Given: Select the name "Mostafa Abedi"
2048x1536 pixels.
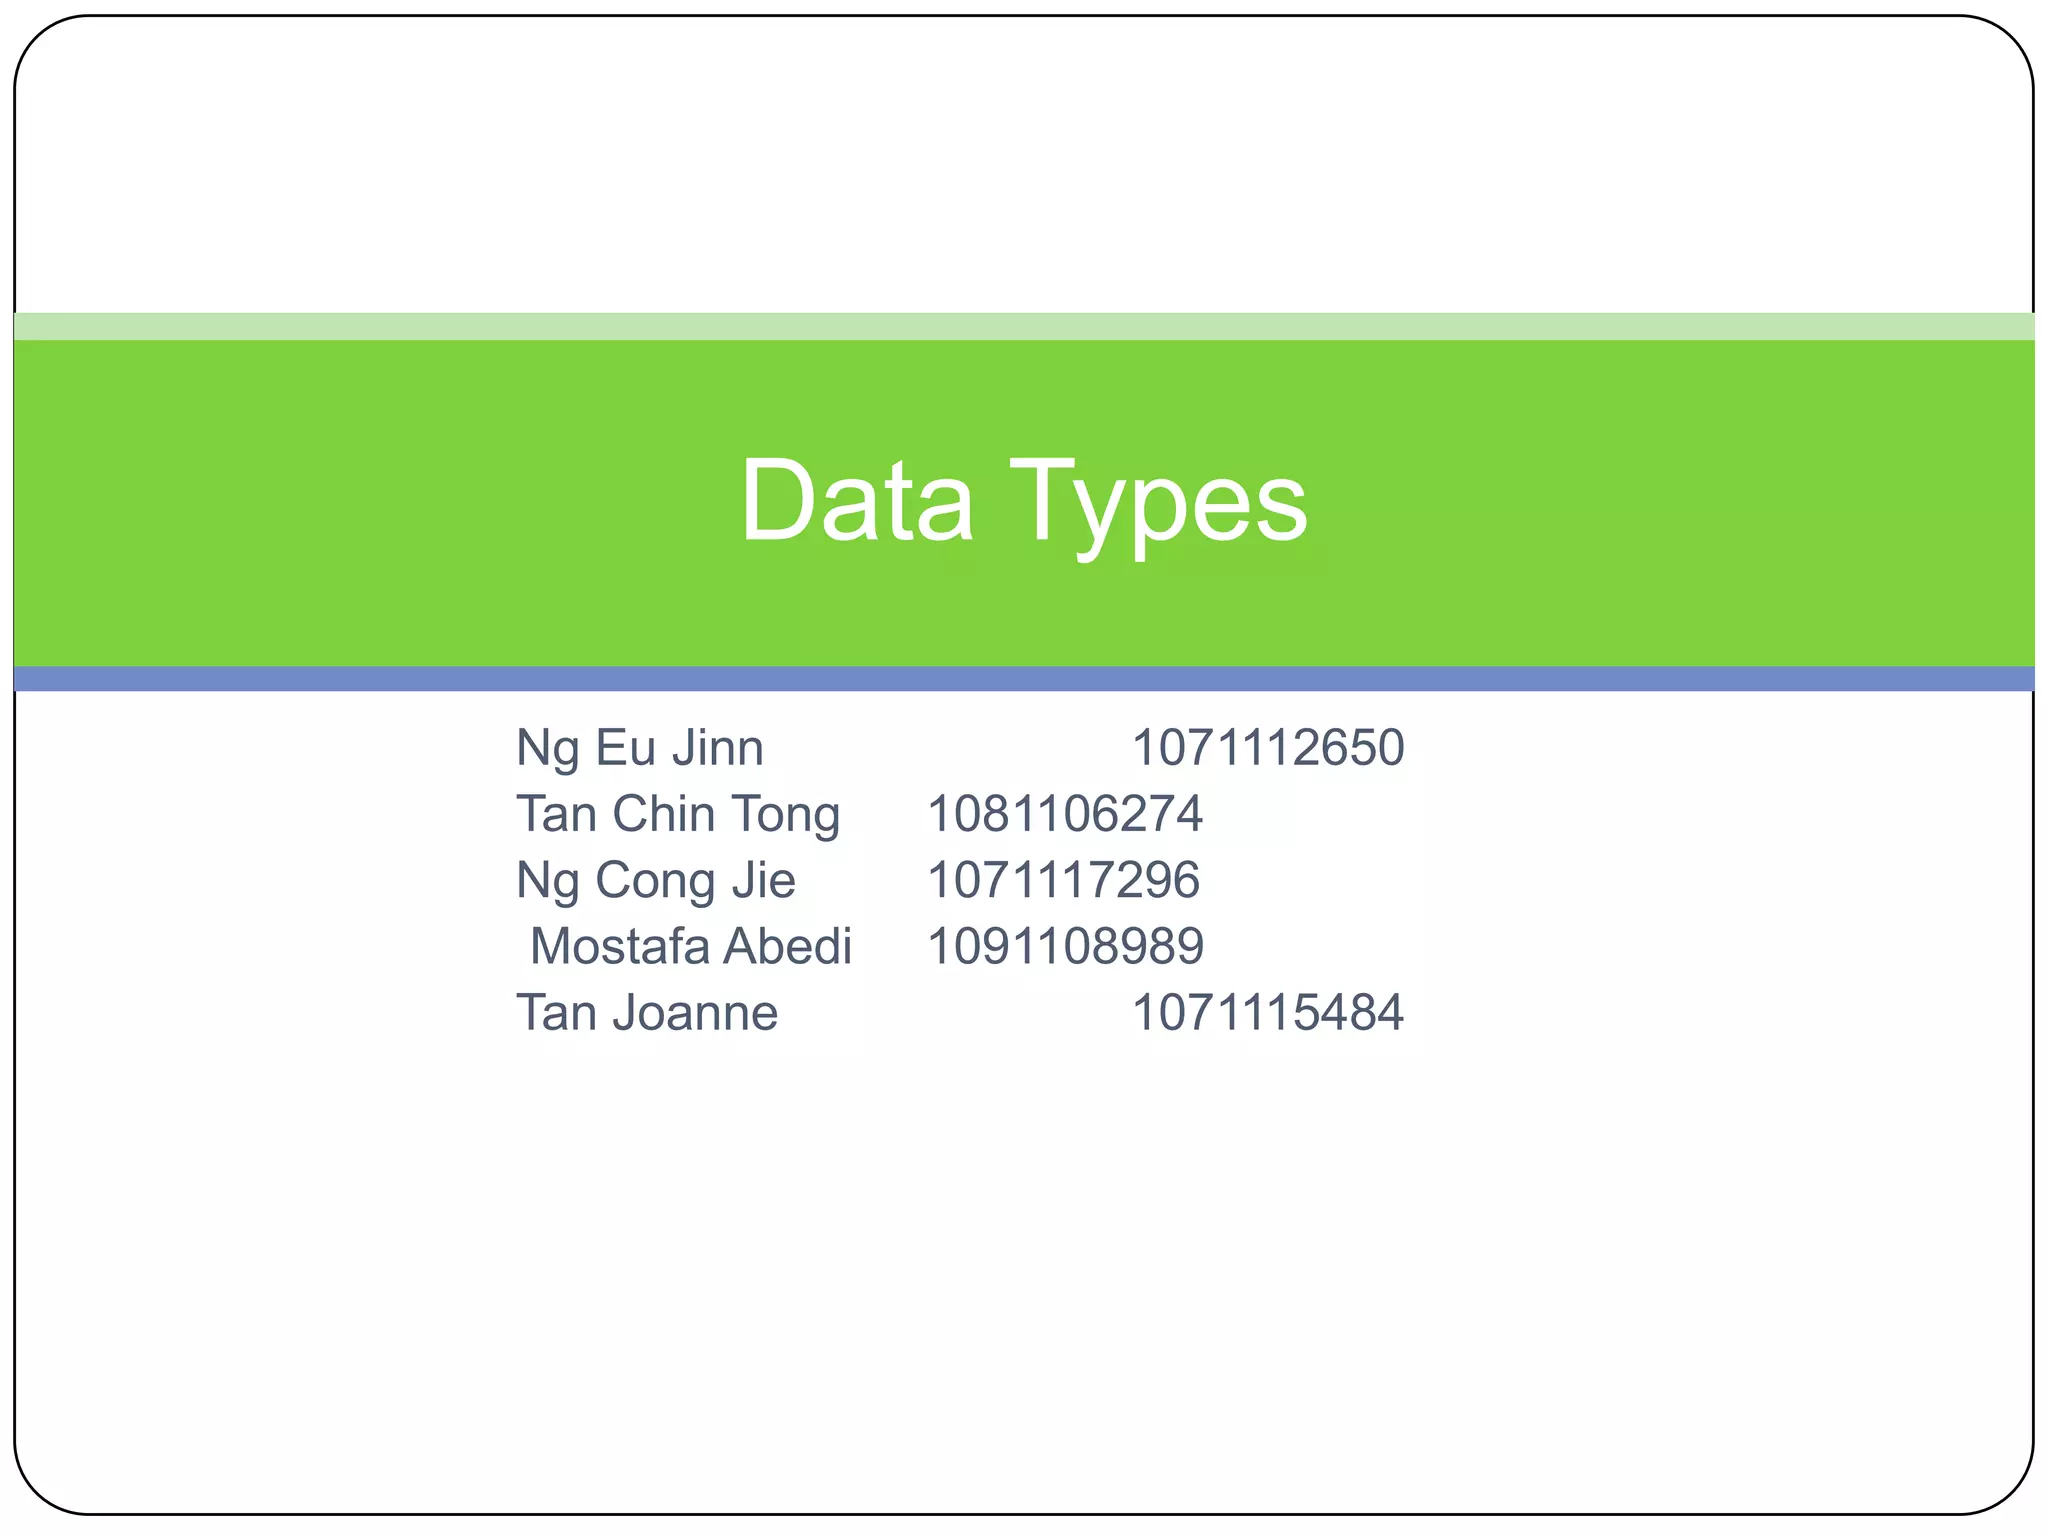Looking at the screenshot, I should 690,946.
